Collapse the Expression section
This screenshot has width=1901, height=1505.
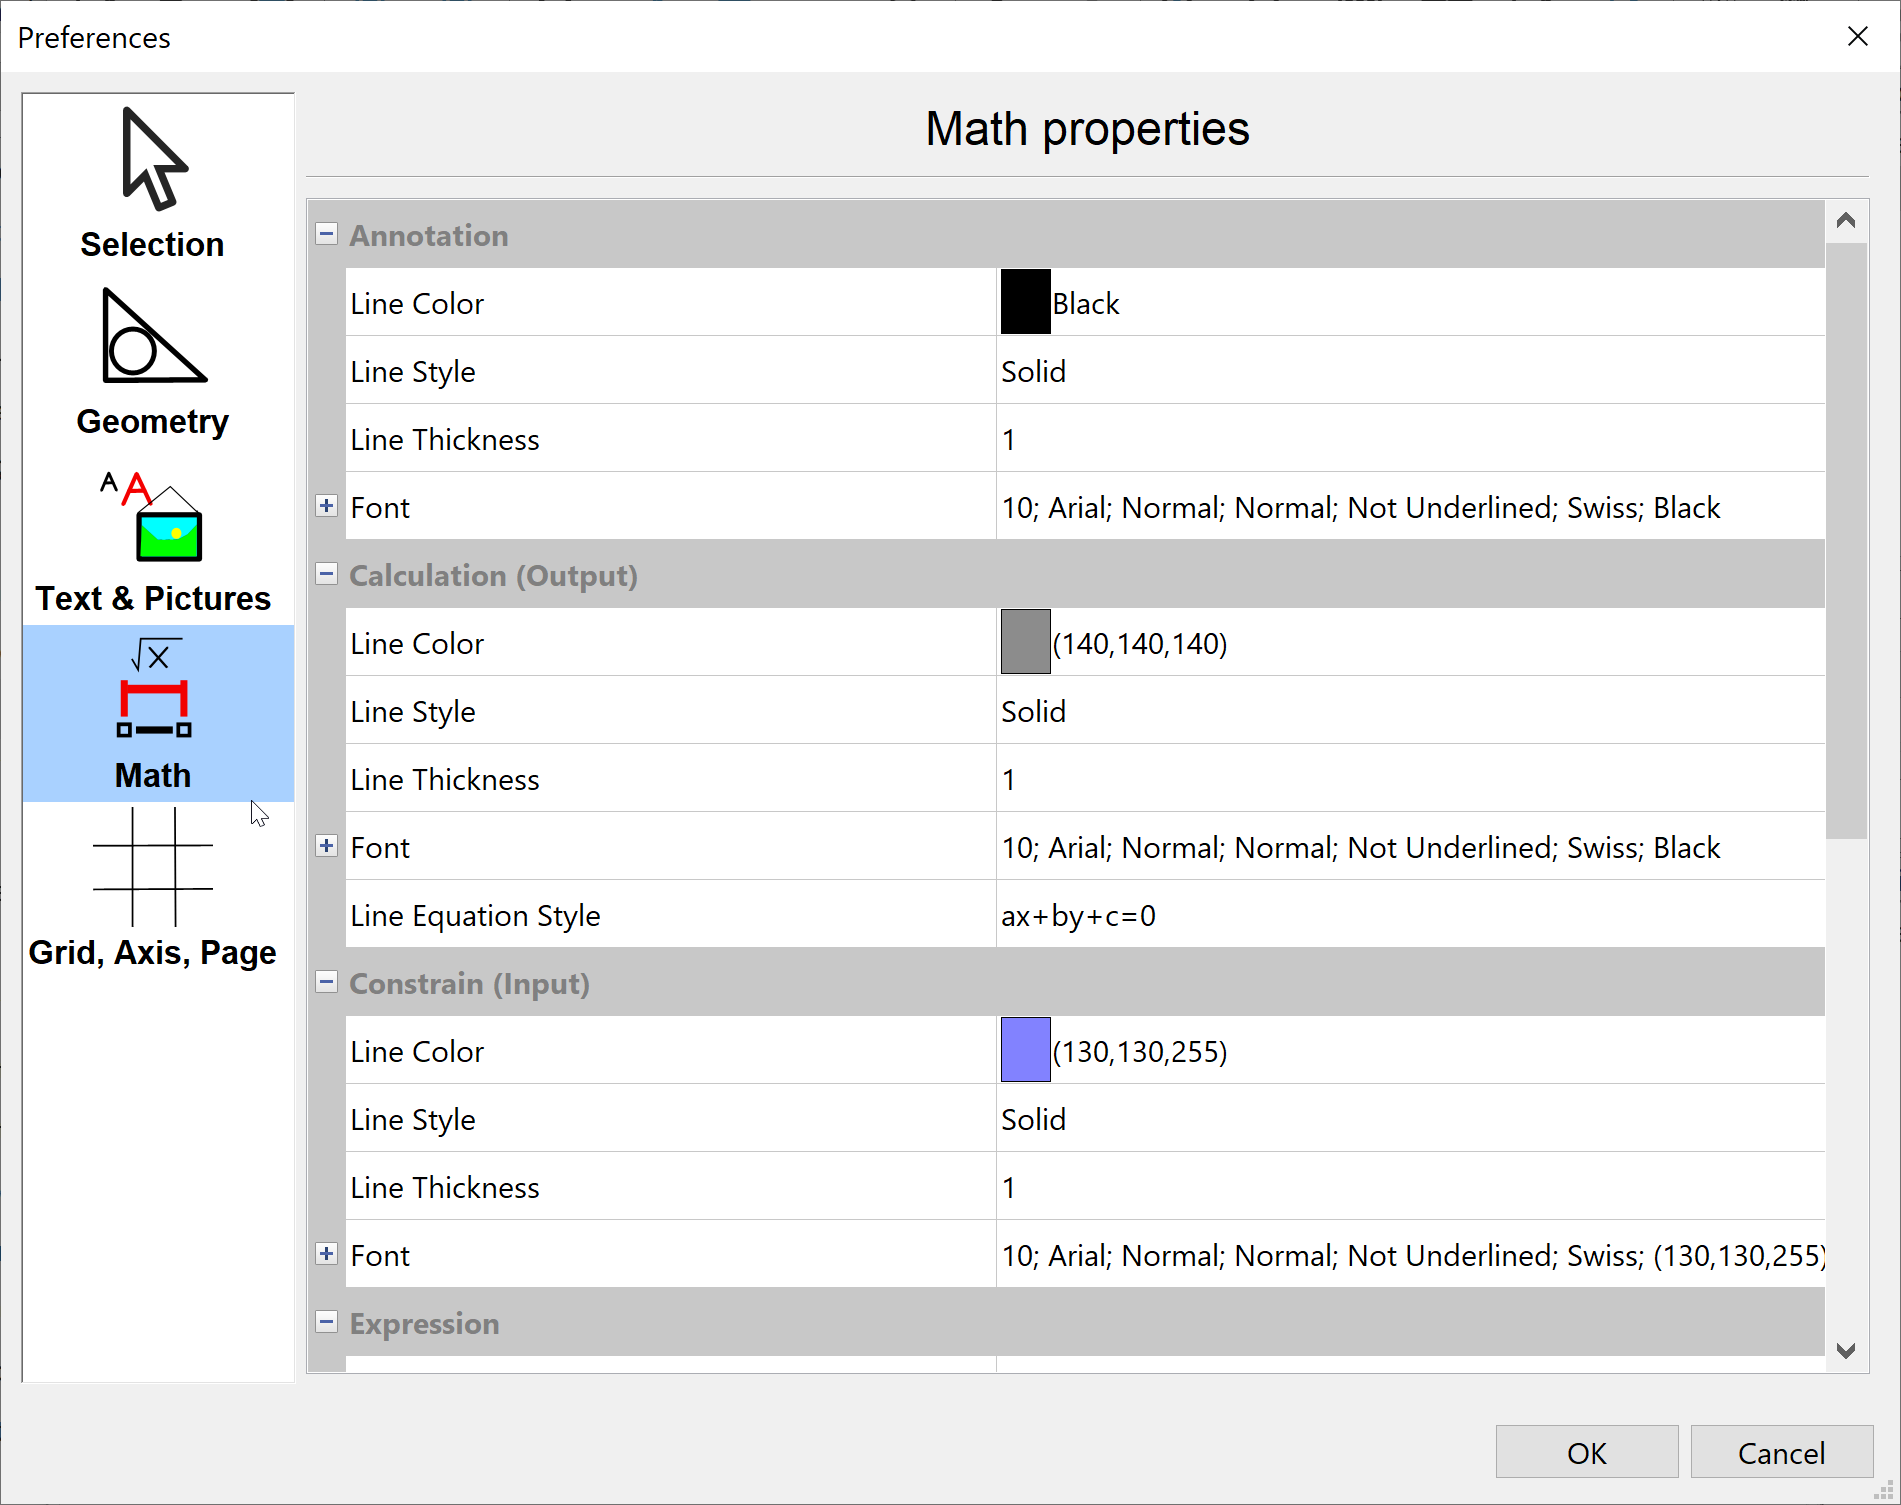coord(326,1322)
